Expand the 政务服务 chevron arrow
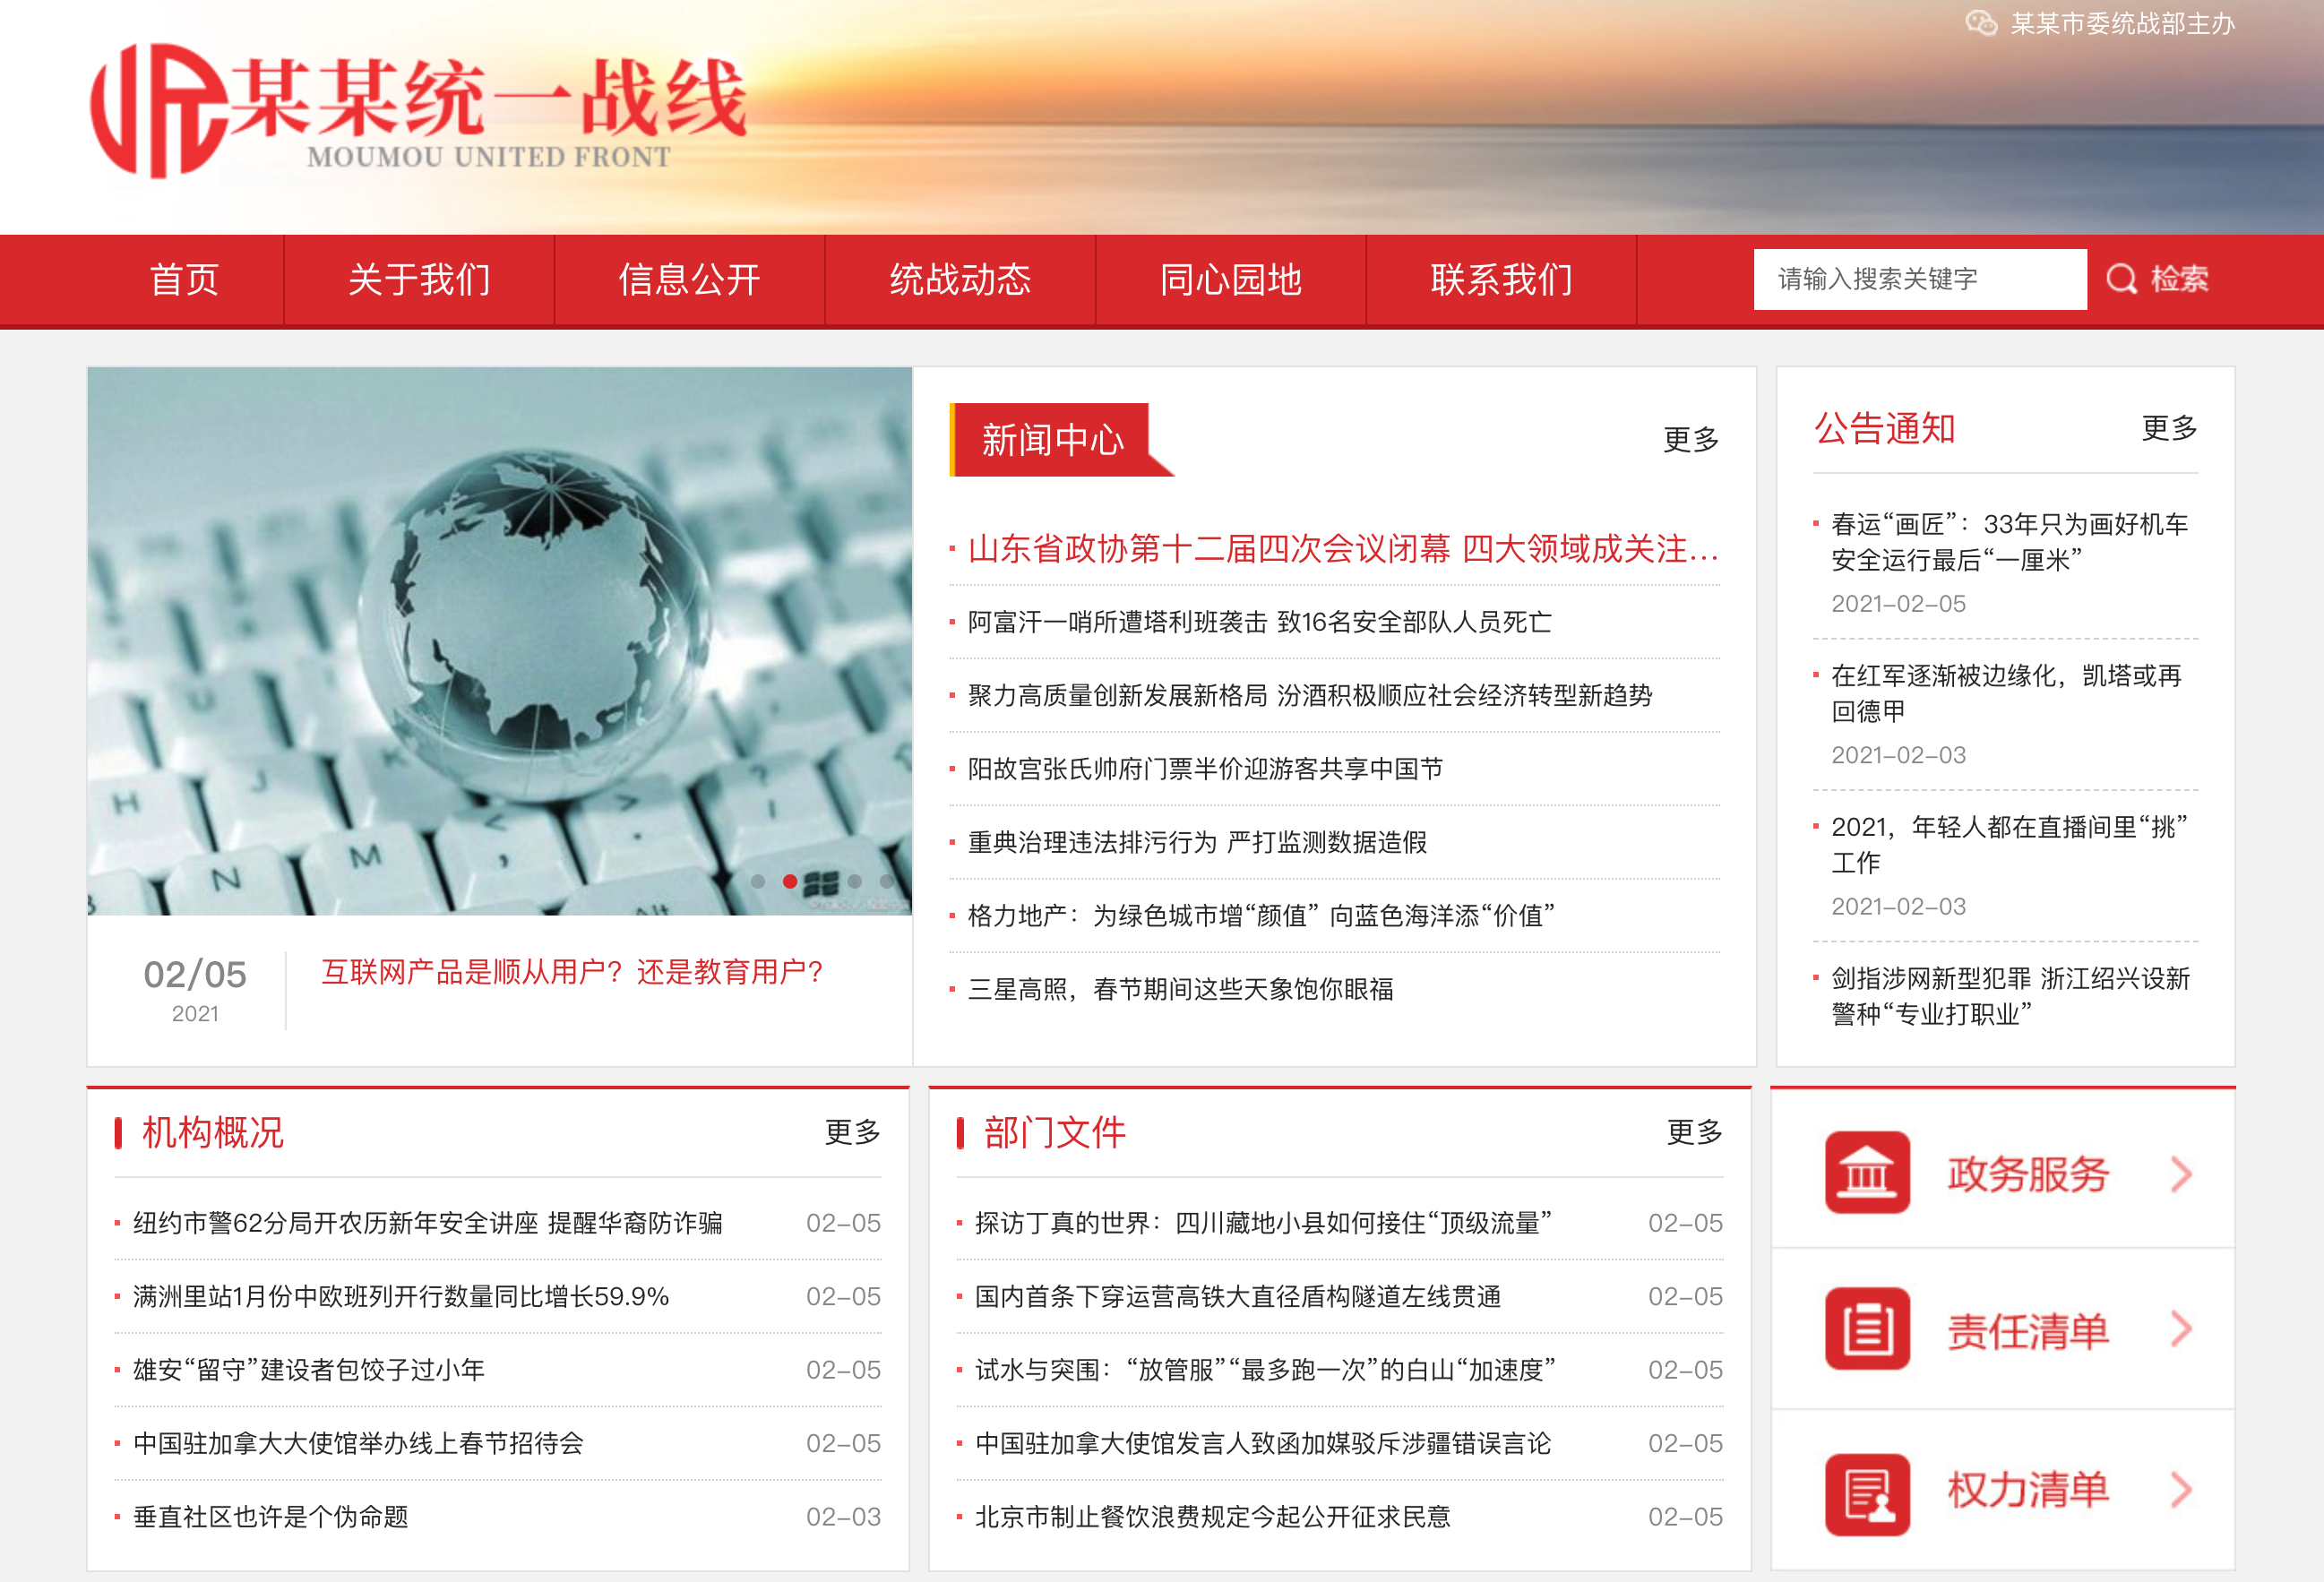The width and height of the screenshot is (2324, 1582). [2181, 1174]
